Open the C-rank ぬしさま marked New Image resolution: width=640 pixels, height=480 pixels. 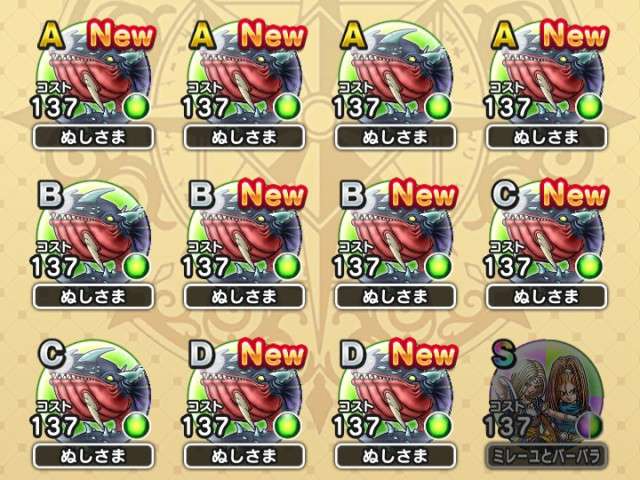point(546,235)
